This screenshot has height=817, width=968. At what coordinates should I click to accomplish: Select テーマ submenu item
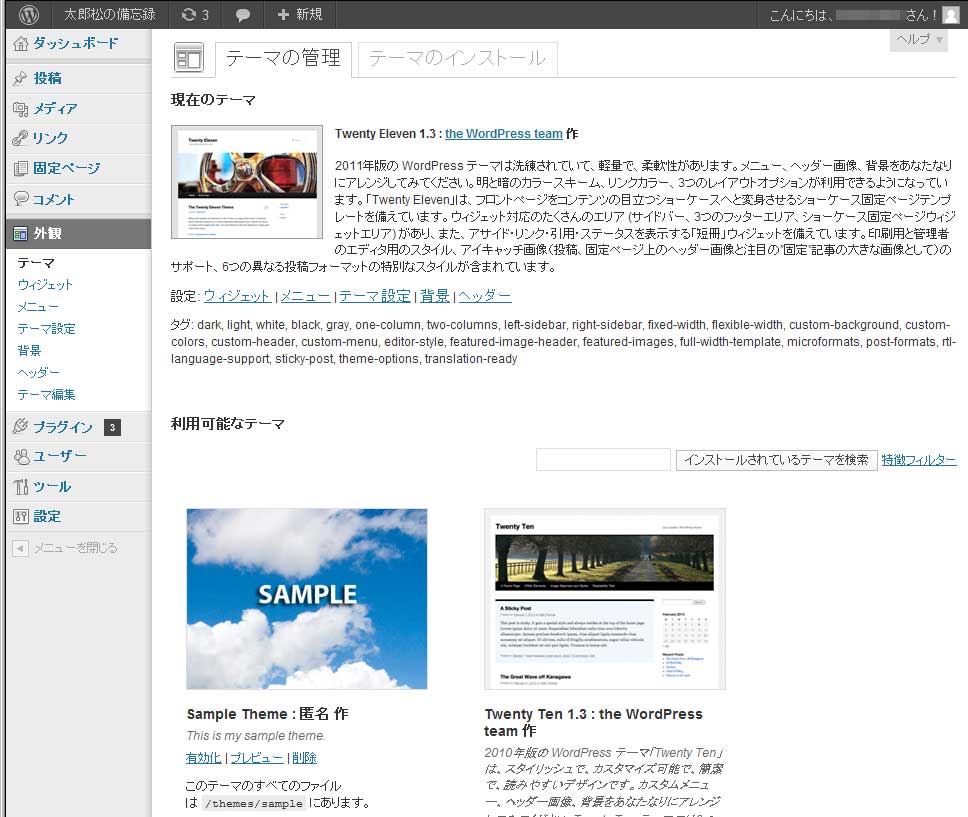36,263
